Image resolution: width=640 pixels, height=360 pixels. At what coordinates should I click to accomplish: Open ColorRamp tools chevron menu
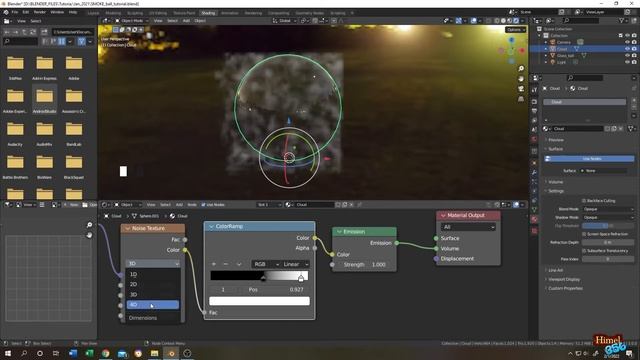(x=238, y=264)
